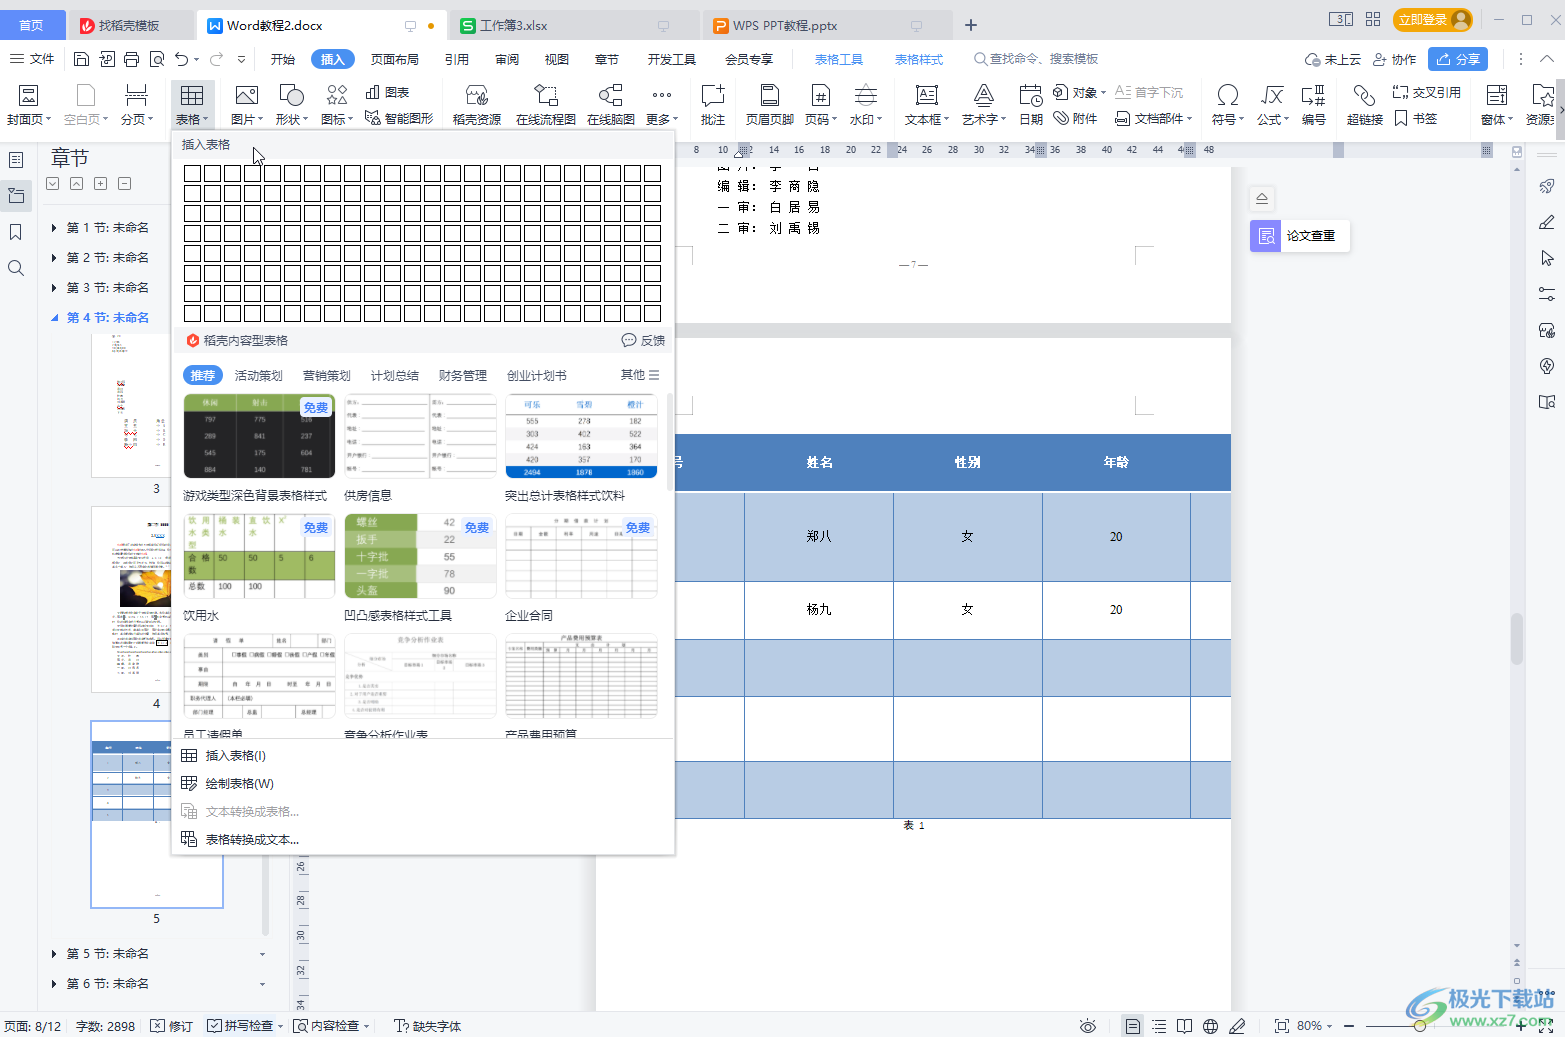
Task: Click the 立即登录 login button
Action: pyautogui.click(x=1433, y=20)
